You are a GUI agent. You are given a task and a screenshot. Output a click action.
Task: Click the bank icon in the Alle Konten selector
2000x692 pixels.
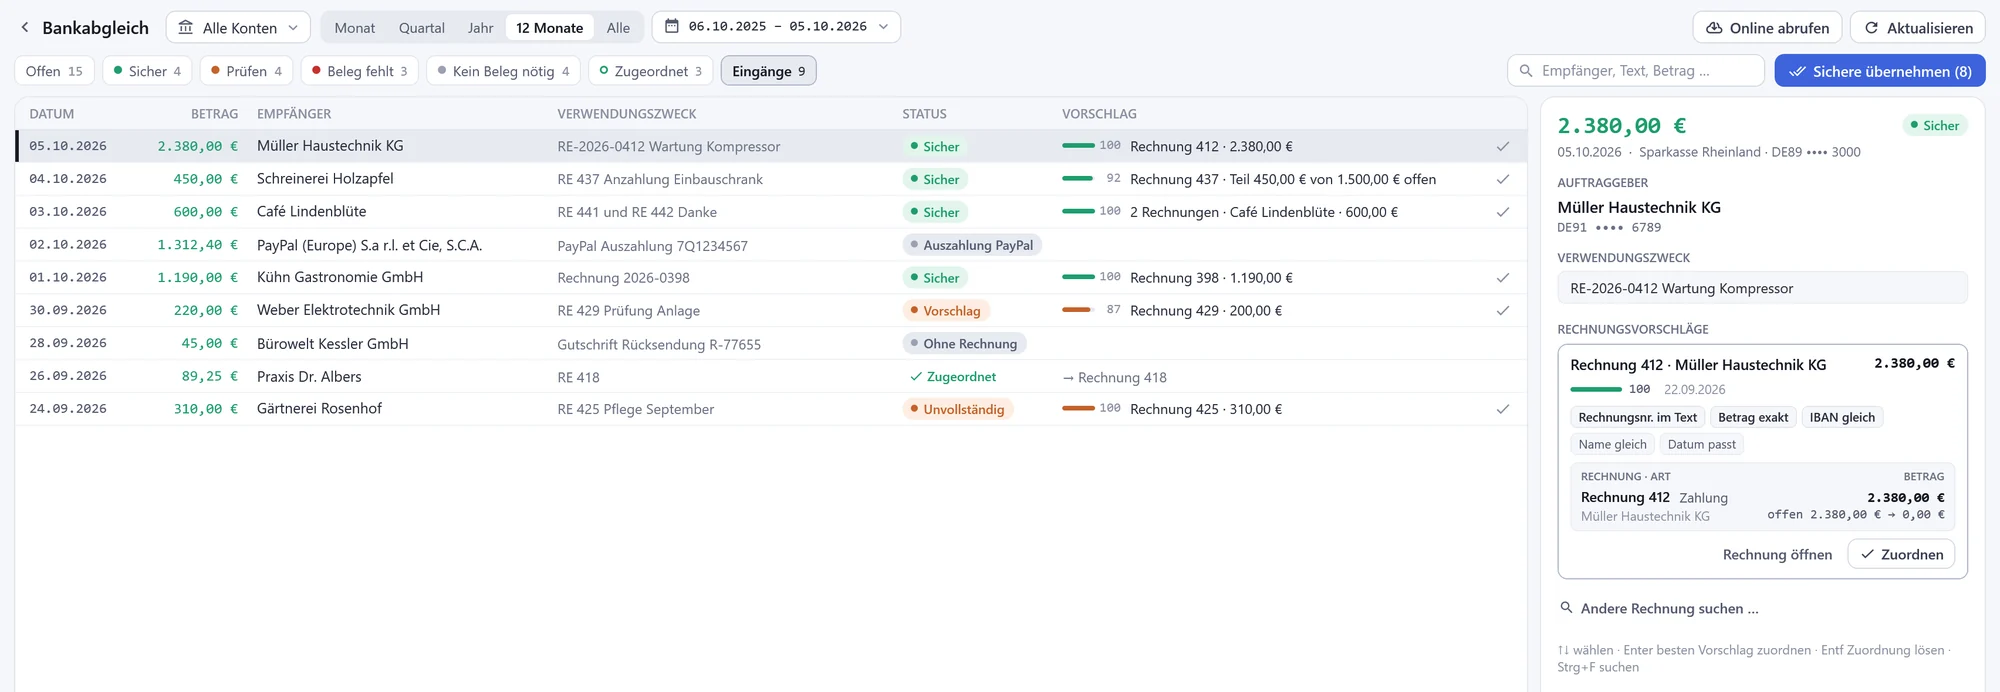[186, 28]
